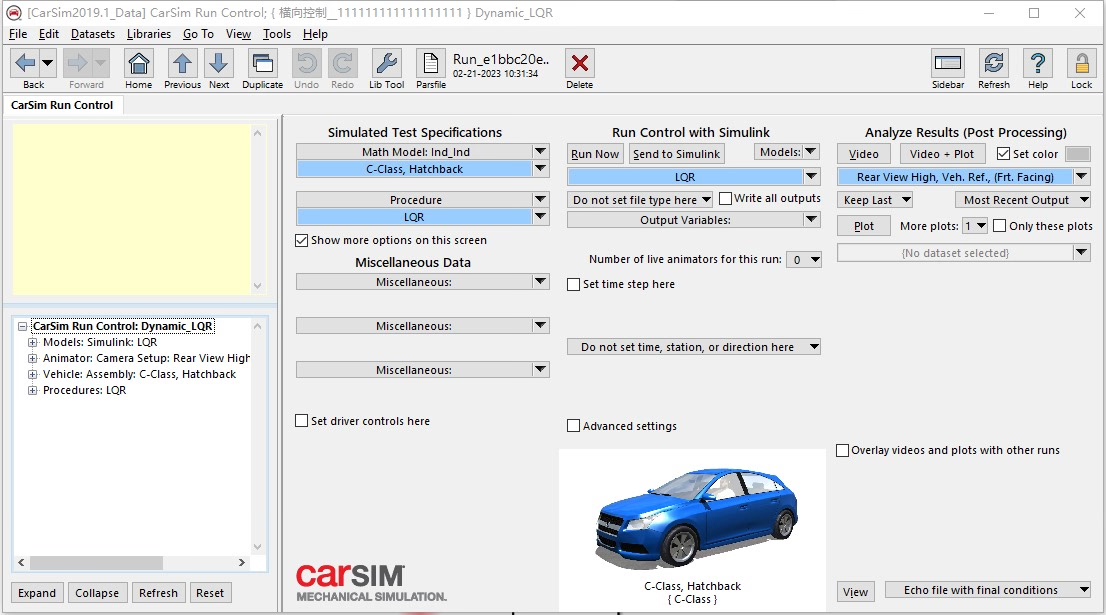The height and width of the screenshot is (615, 1106).
Task: Jump to the Previous dataset icon
Action: pos(183,63)
